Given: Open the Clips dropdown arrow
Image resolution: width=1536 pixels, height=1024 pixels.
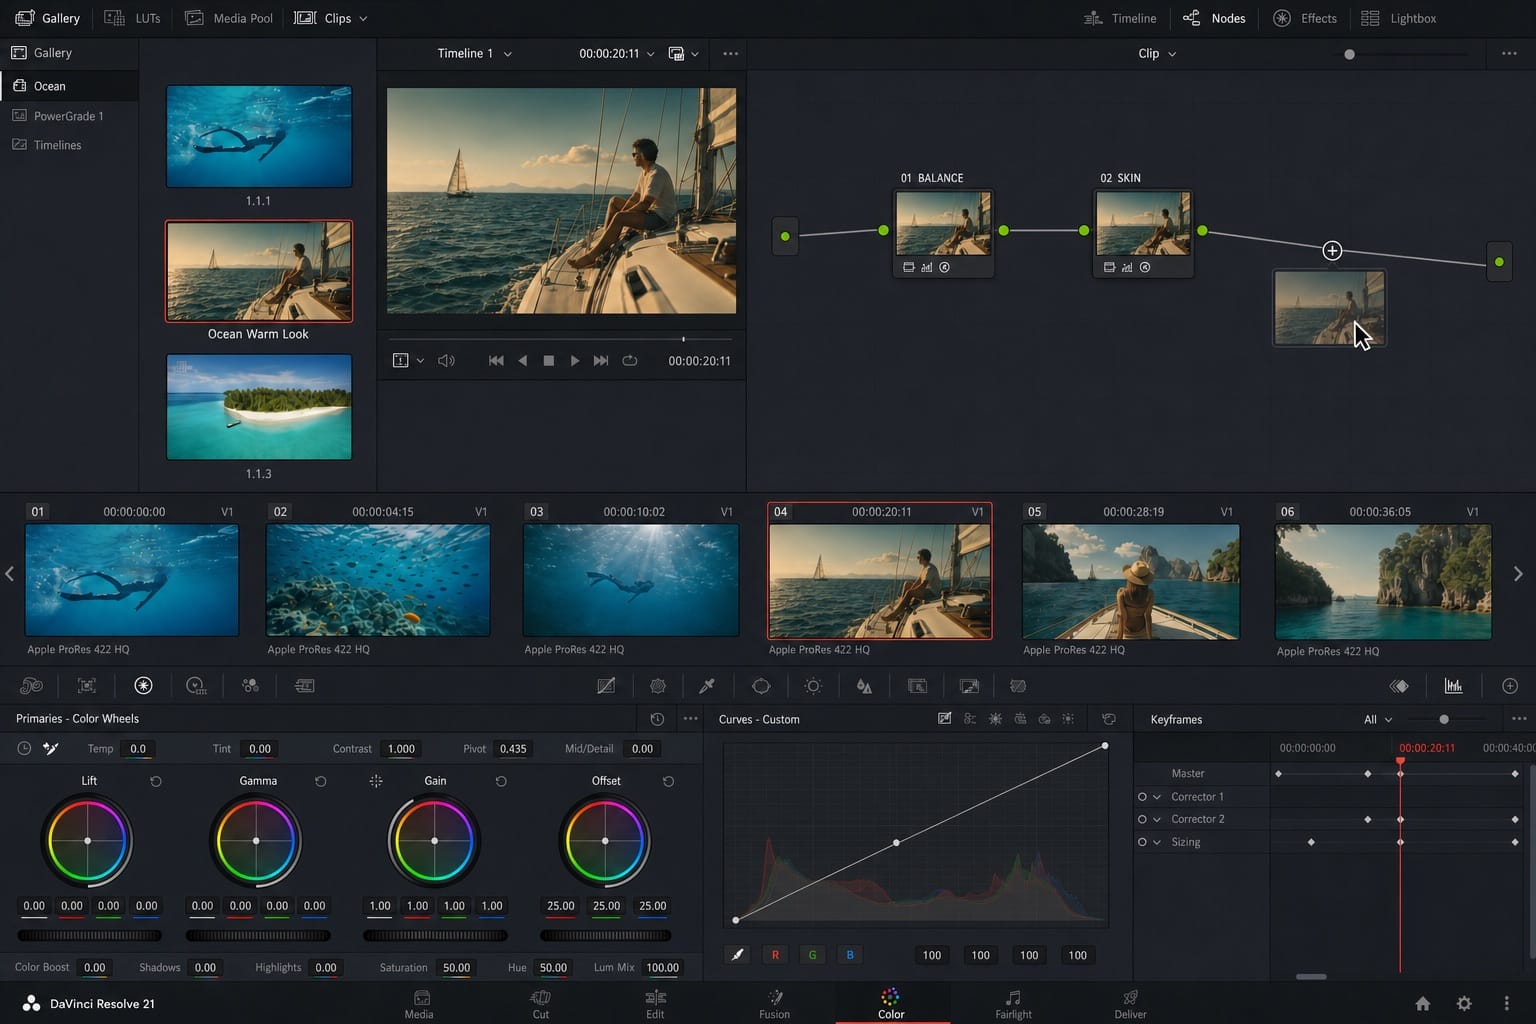Looking at the screenshot, I should tap(363, 18).
